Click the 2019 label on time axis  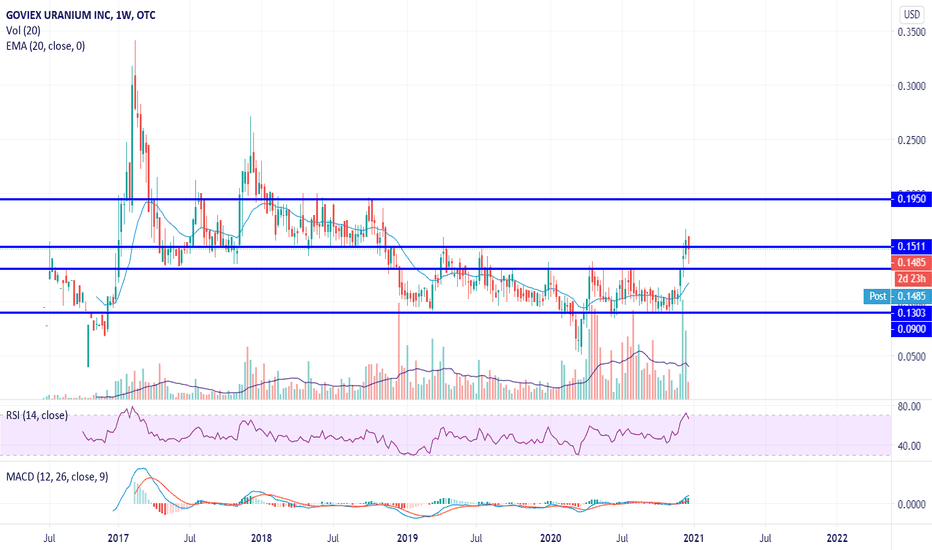click(407, 538)
